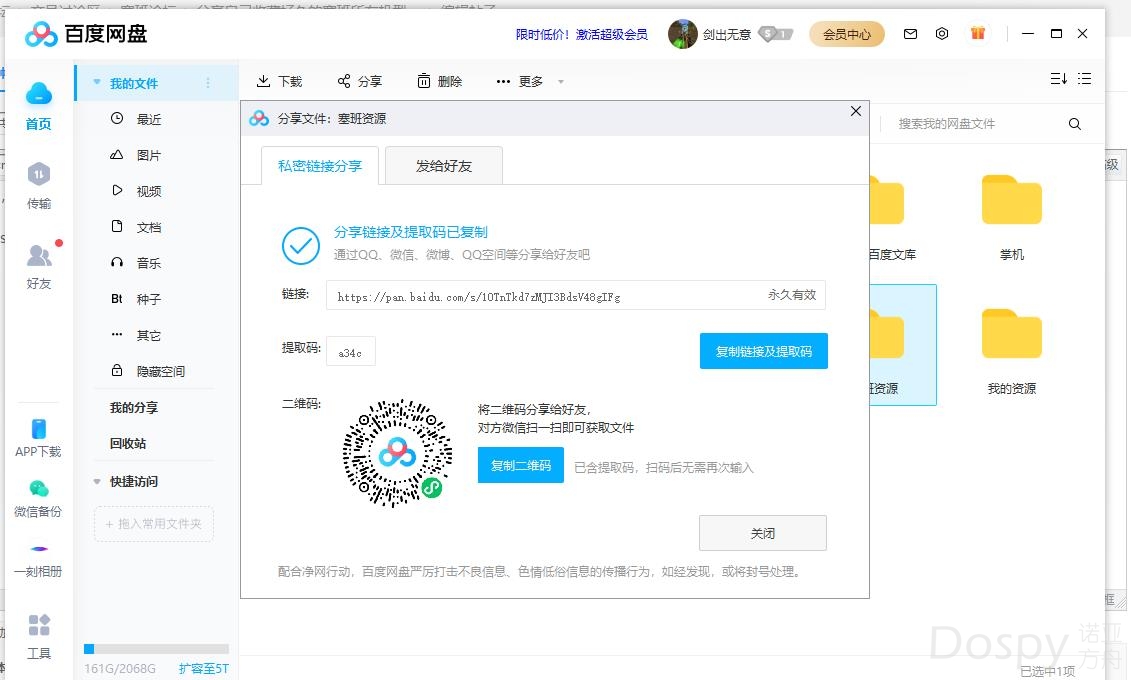The image size is (1131, 680).
Task: Open the 一刻相册 album icon
Action: coord(39,549)
